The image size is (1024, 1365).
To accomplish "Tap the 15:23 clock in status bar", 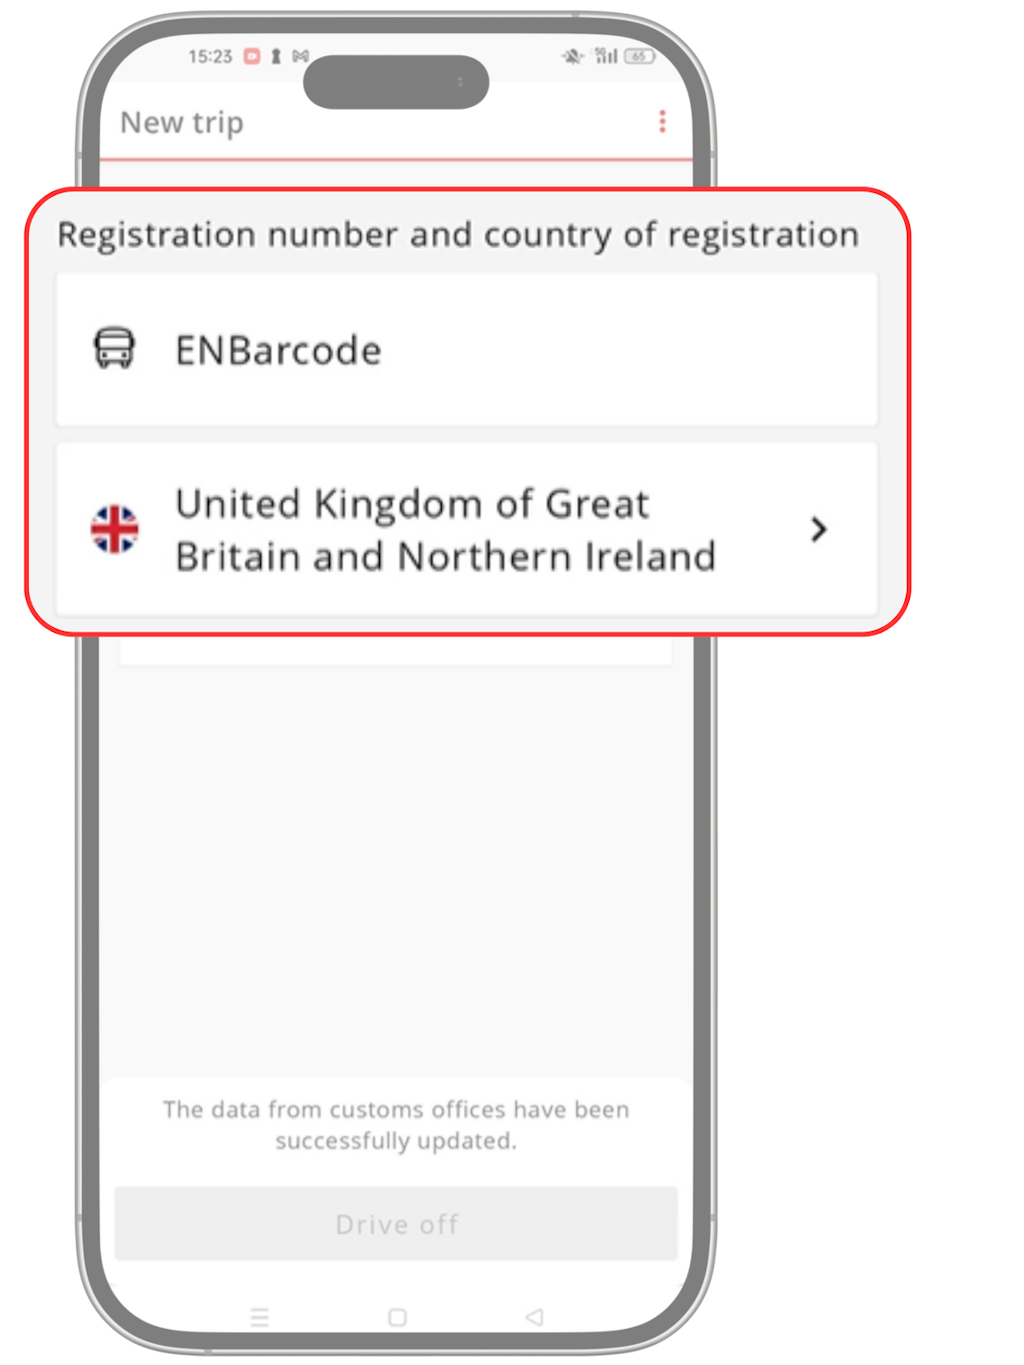I will tap(210, 56).
